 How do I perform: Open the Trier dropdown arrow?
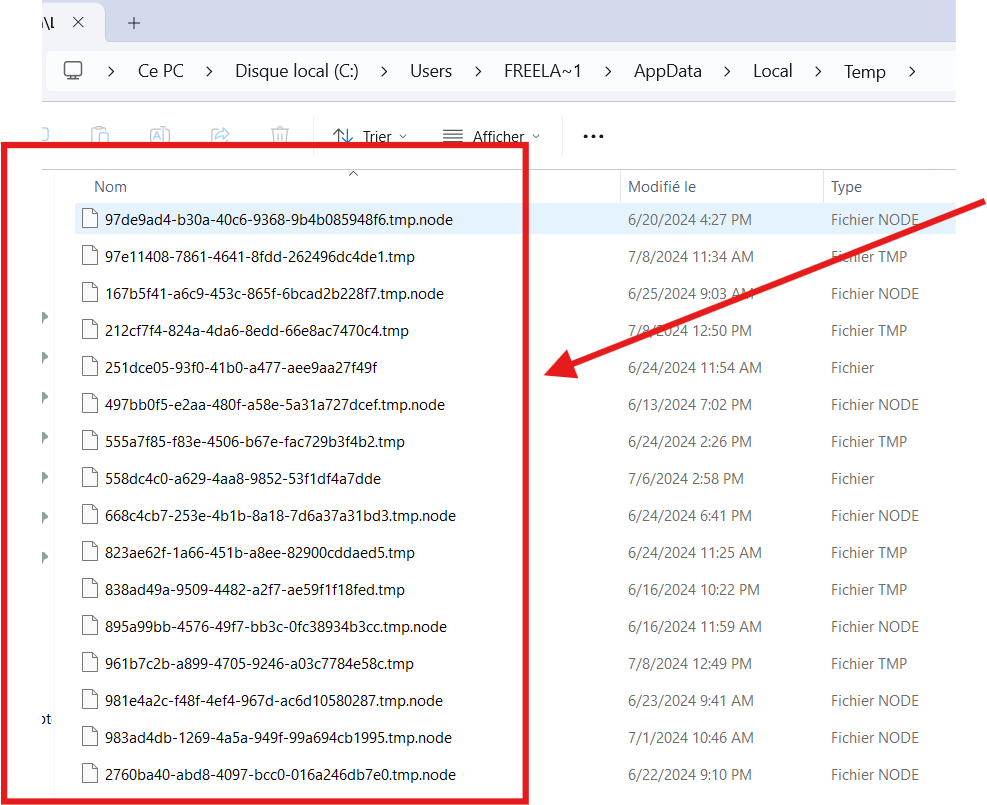point(403,136)
